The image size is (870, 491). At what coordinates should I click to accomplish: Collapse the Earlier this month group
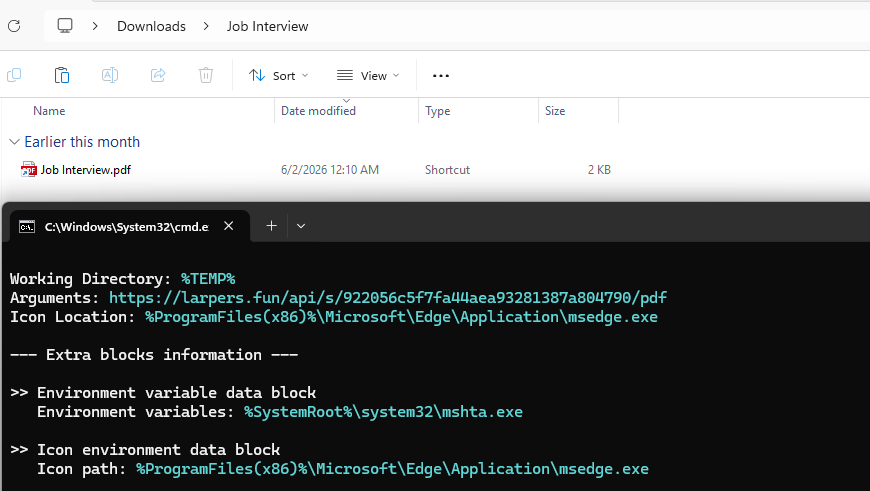pyautogui.click(x=14, y=142)
